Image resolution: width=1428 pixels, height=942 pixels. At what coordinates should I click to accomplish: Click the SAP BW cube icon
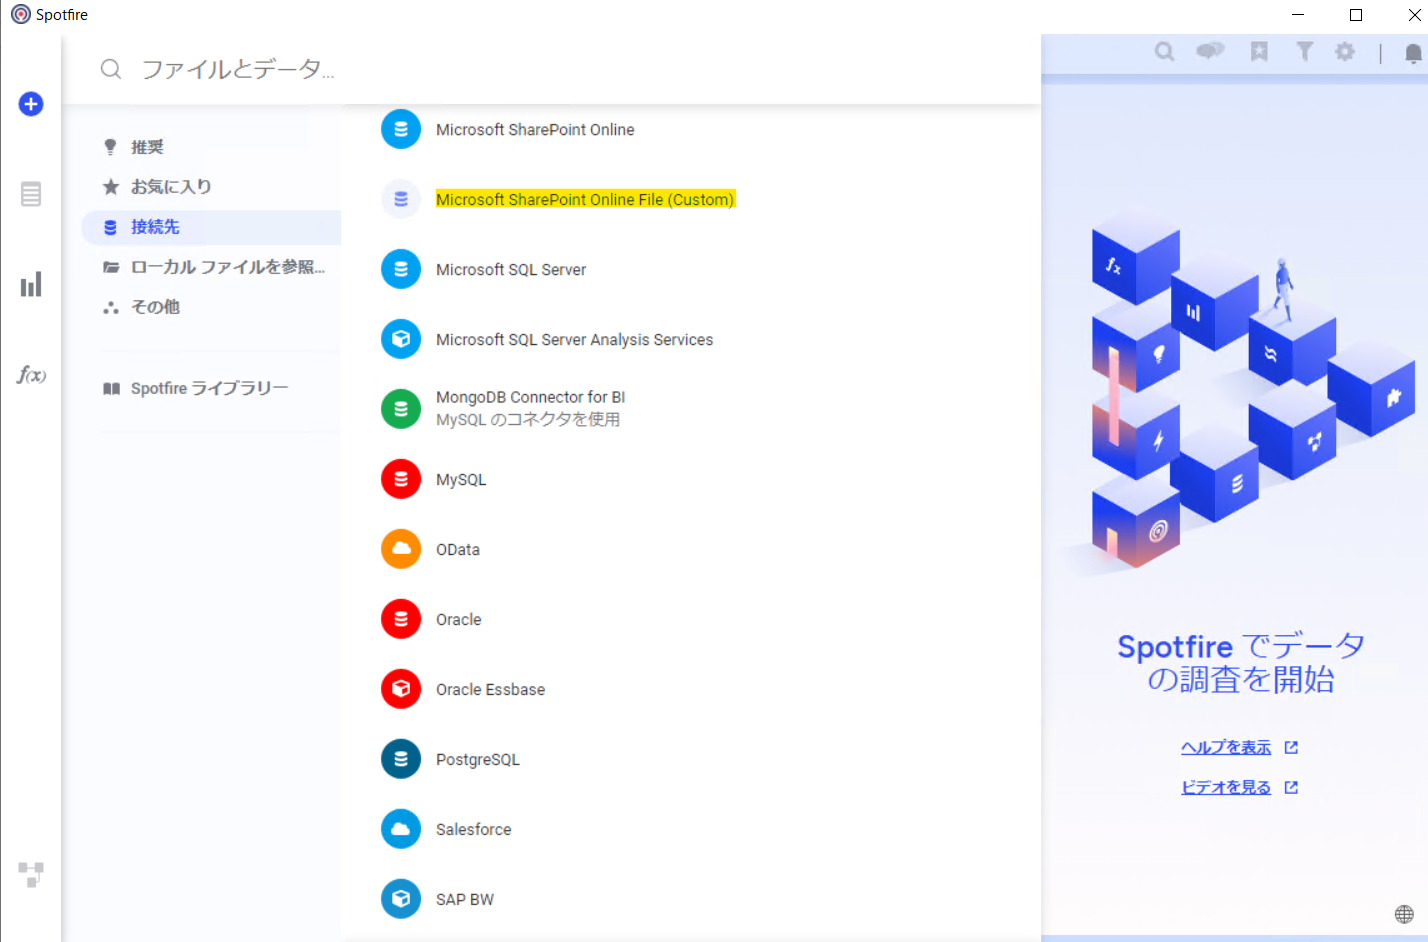click(401, 899)
